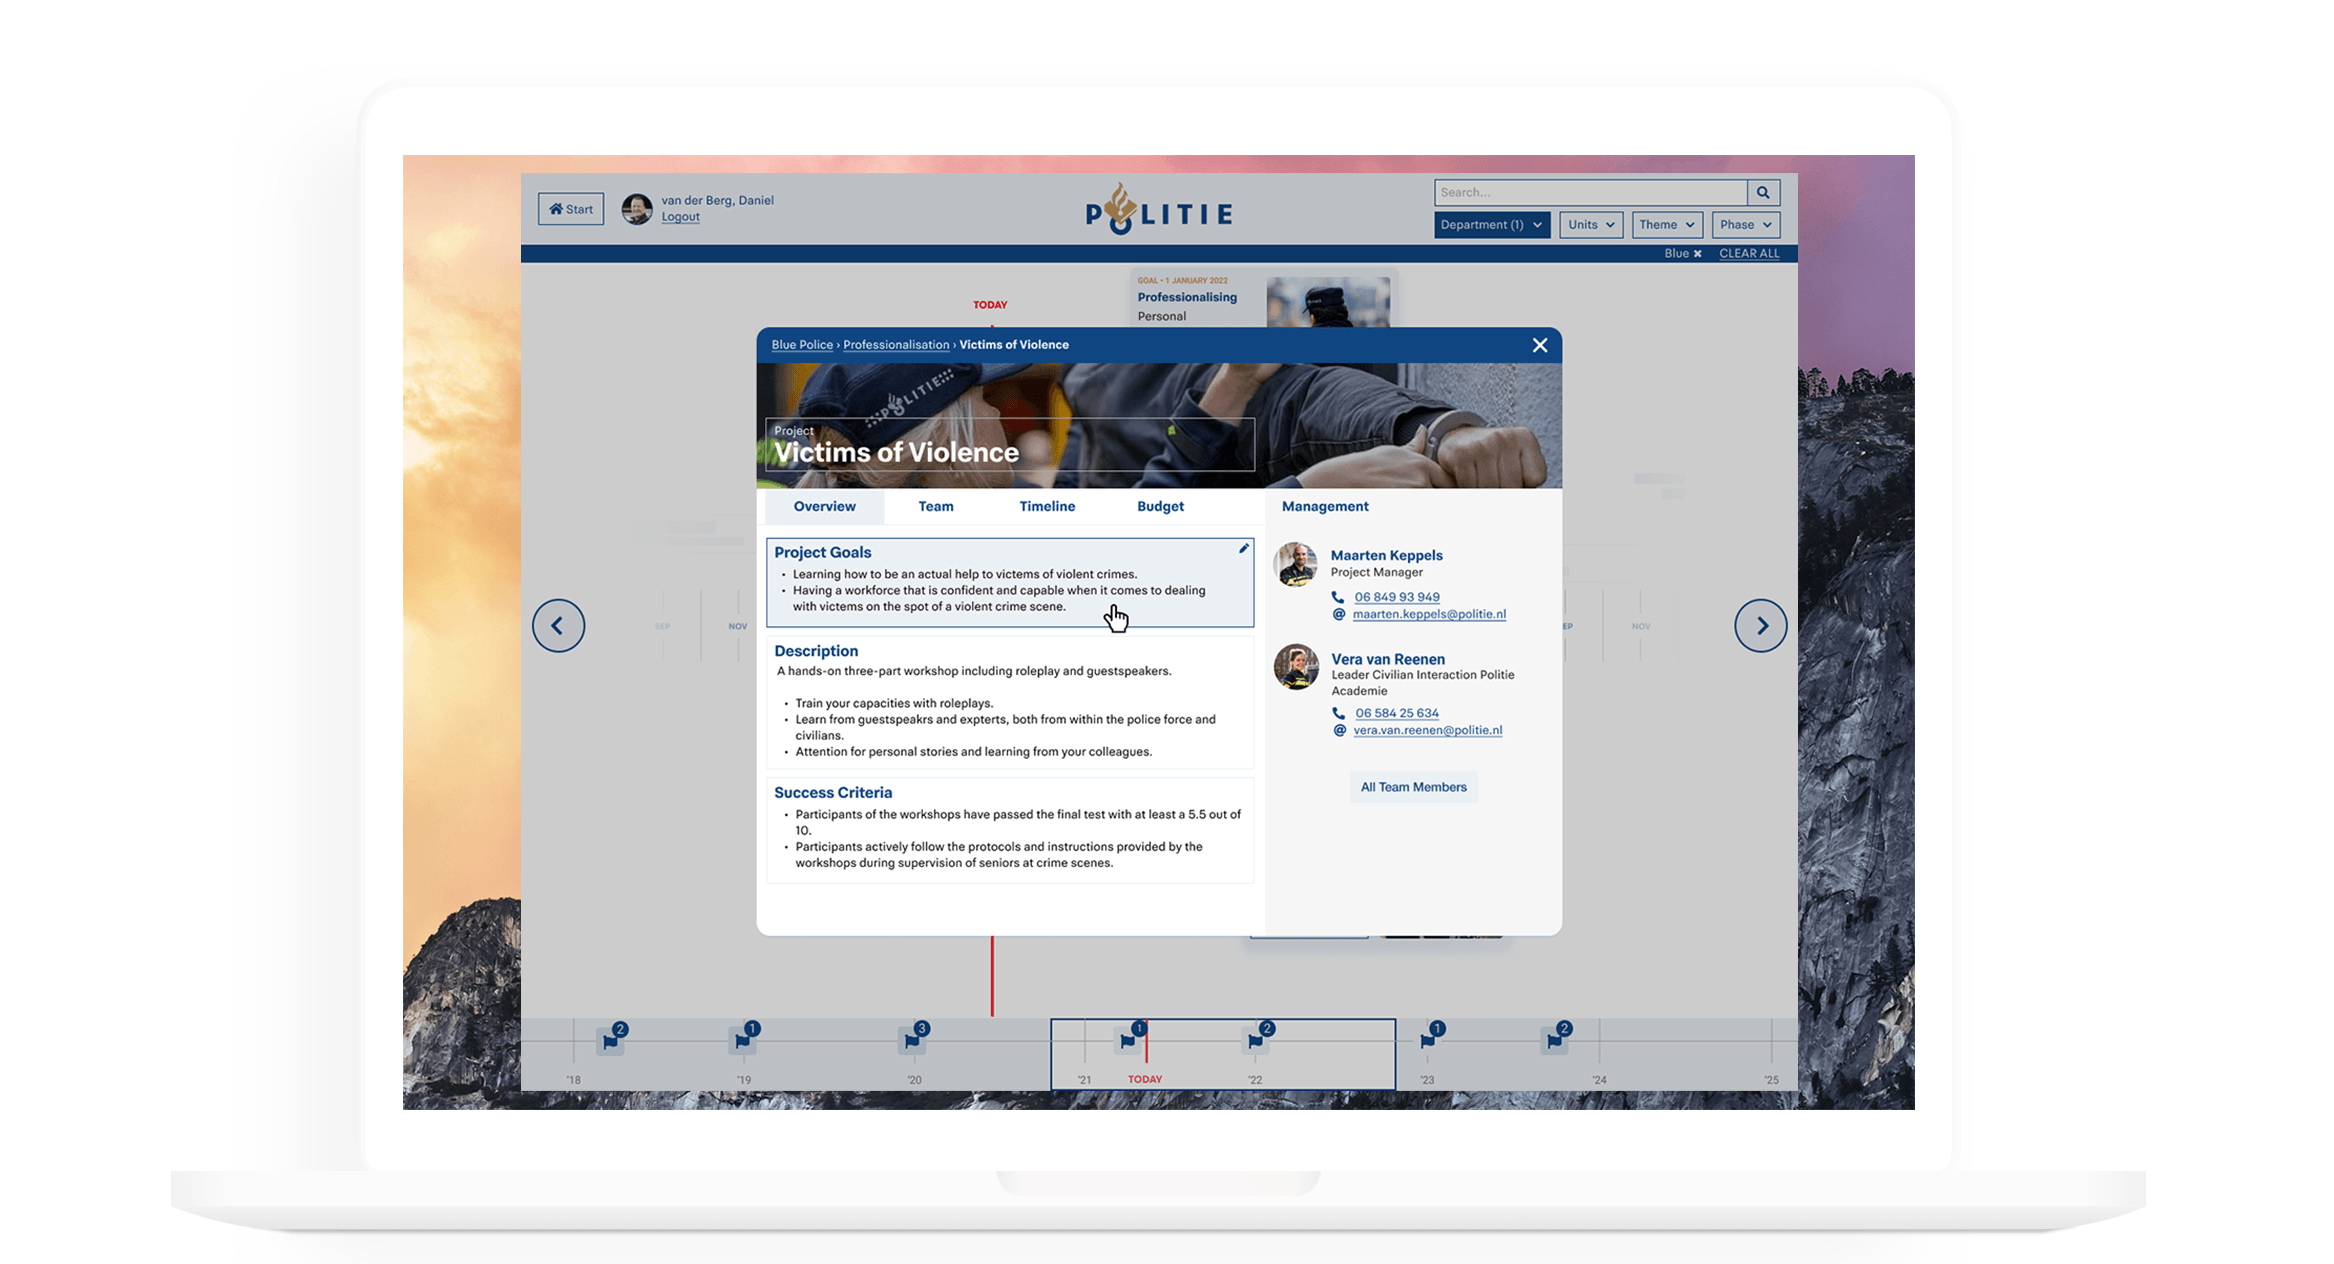Open the Theme filter dropdown
The height and width of the screenshot is (1264, 2334).
point(1666,225)
